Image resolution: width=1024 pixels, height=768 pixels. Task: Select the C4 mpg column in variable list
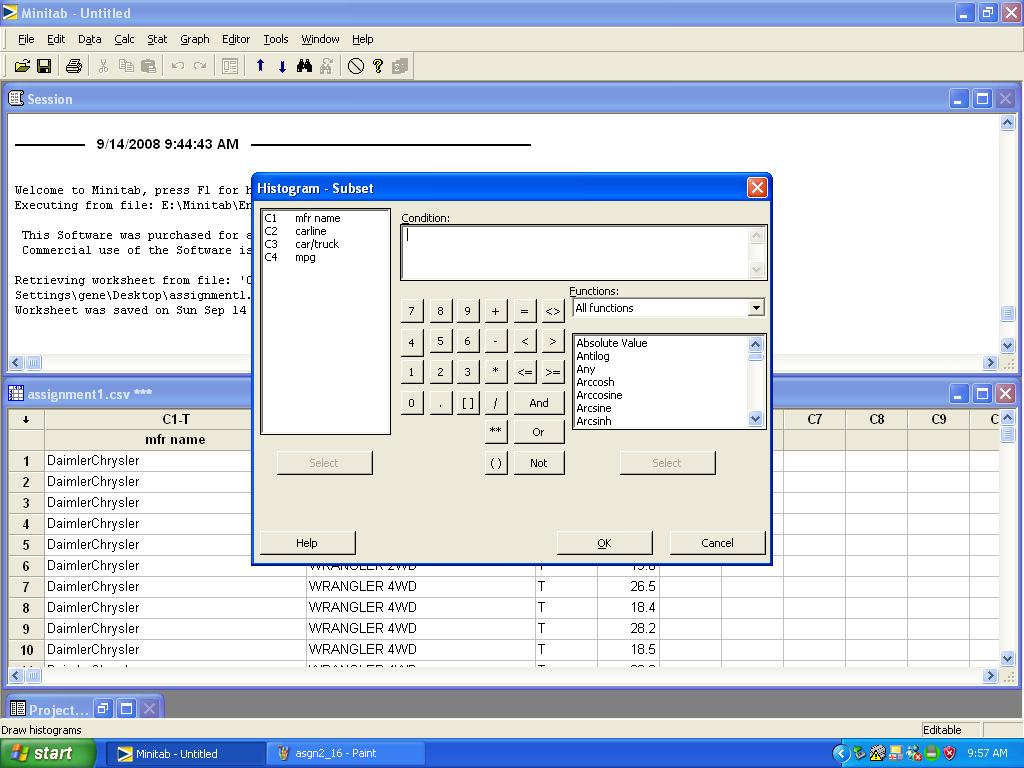click(x=304, y=257)
